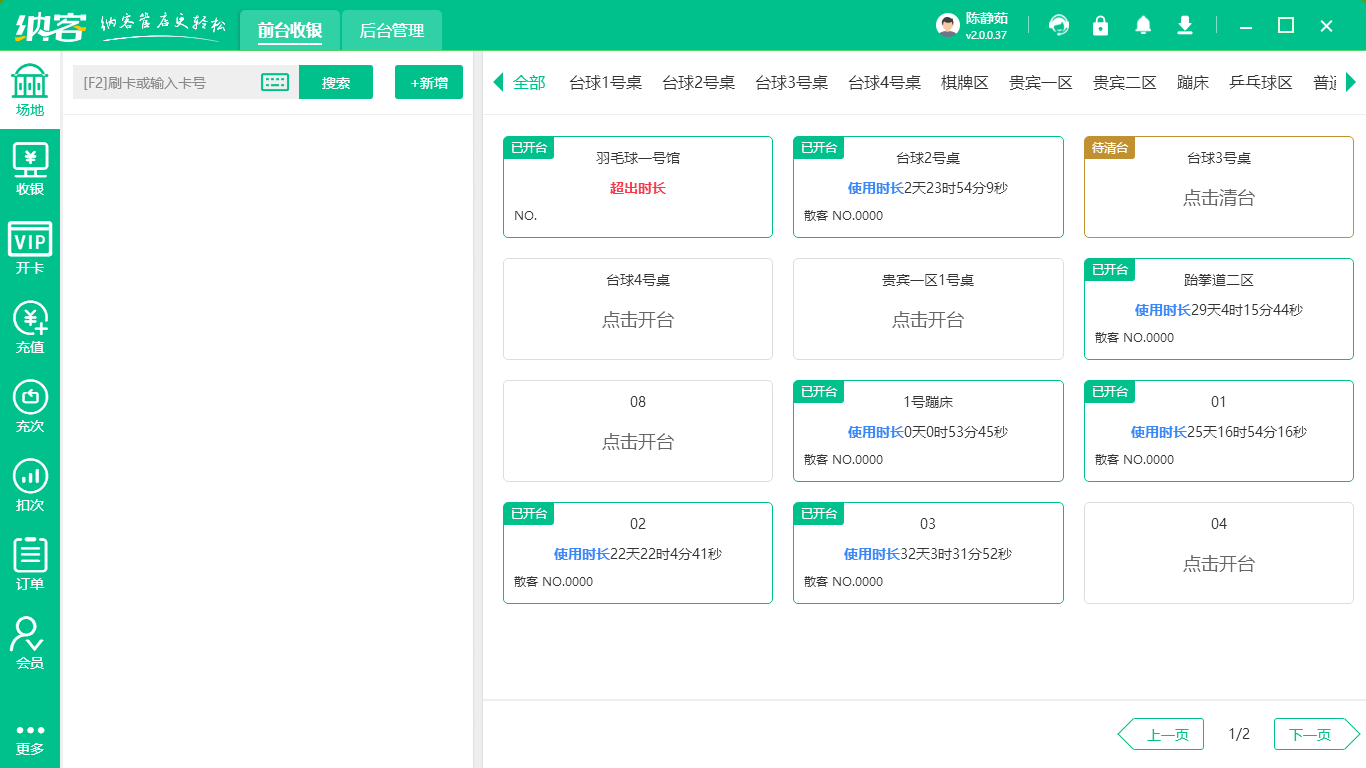
Task: Click the 搜索 search button
Action: click(x=336, y=82)
